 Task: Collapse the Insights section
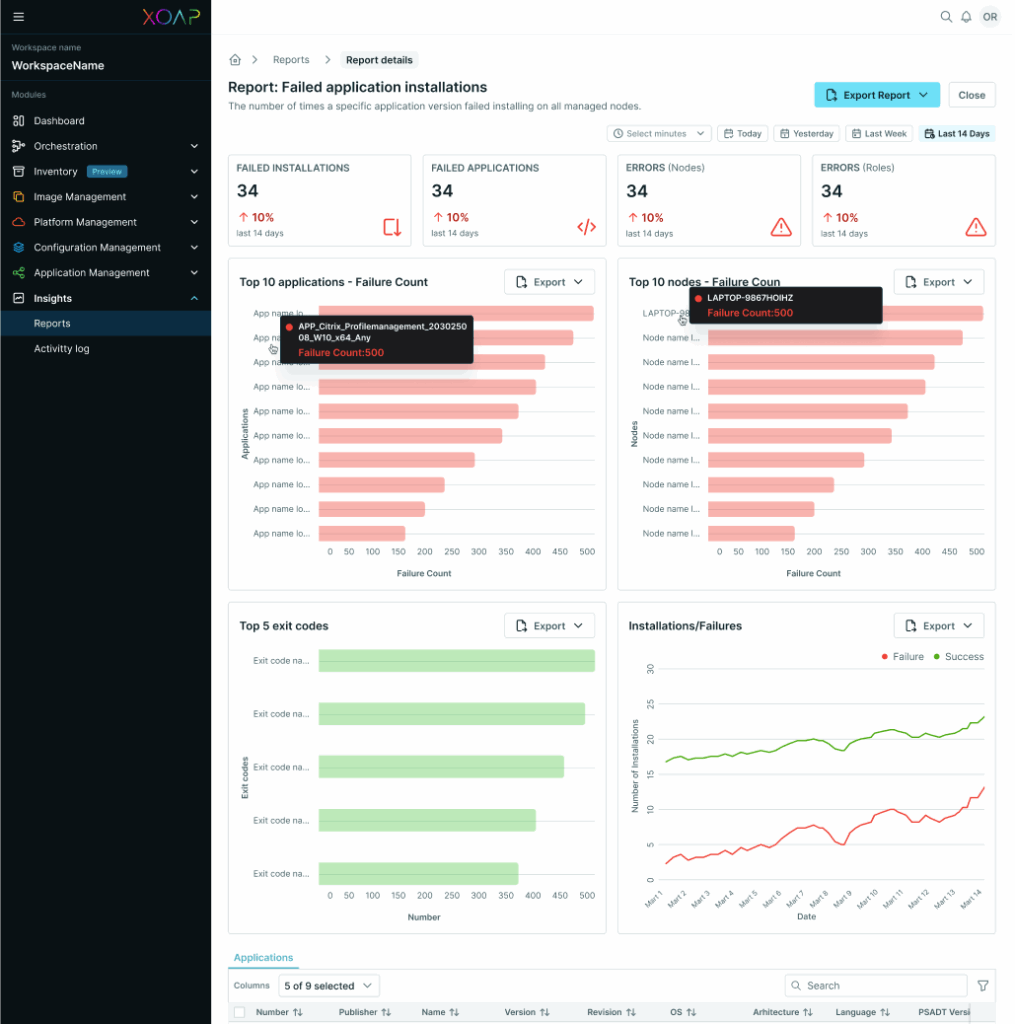coord(196,297)
